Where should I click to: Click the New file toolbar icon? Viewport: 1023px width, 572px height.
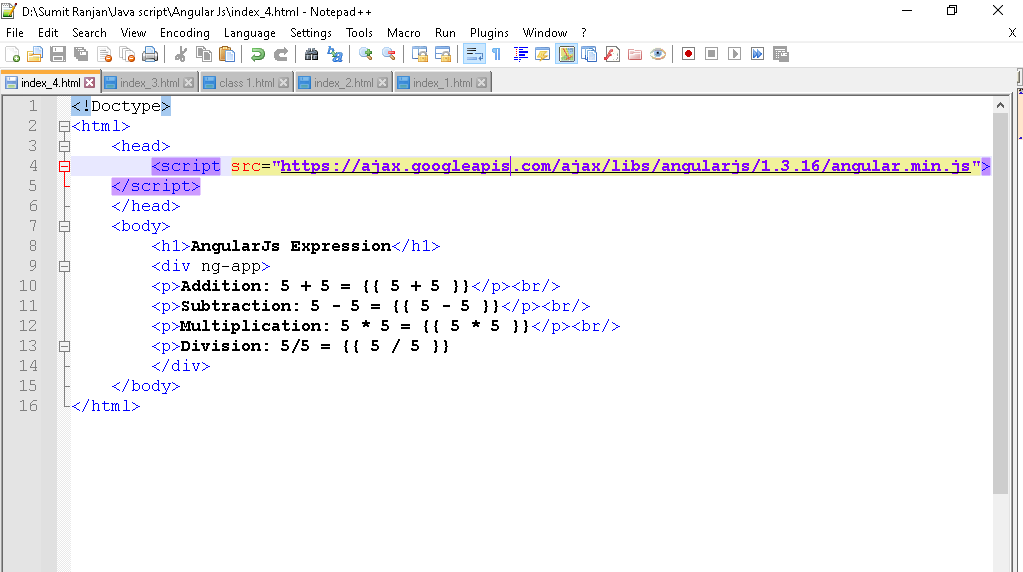point(13,54)
